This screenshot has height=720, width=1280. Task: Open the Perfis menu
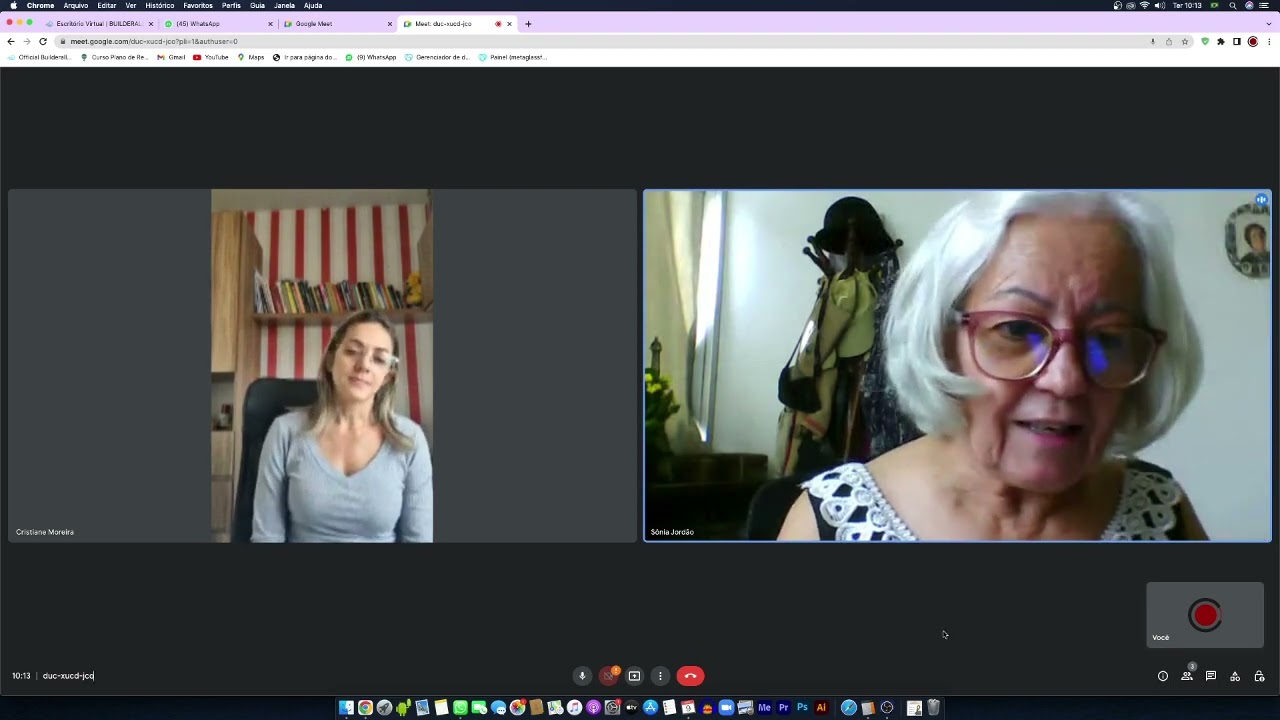(x=231, y=5)
